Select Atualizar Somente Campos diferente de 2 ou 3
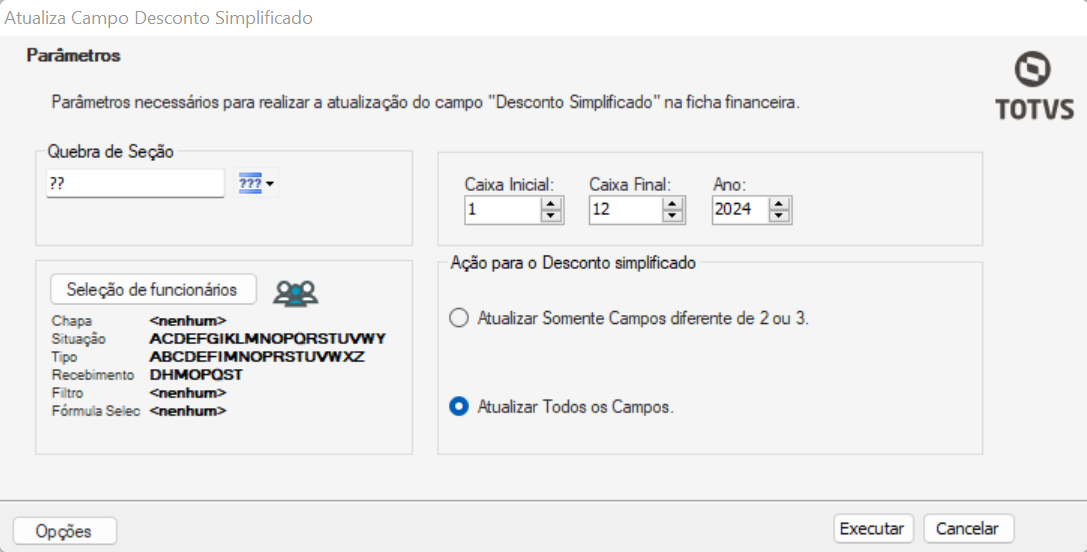The width and height of the screenshot is (1087, 552). tap(459, 318)
